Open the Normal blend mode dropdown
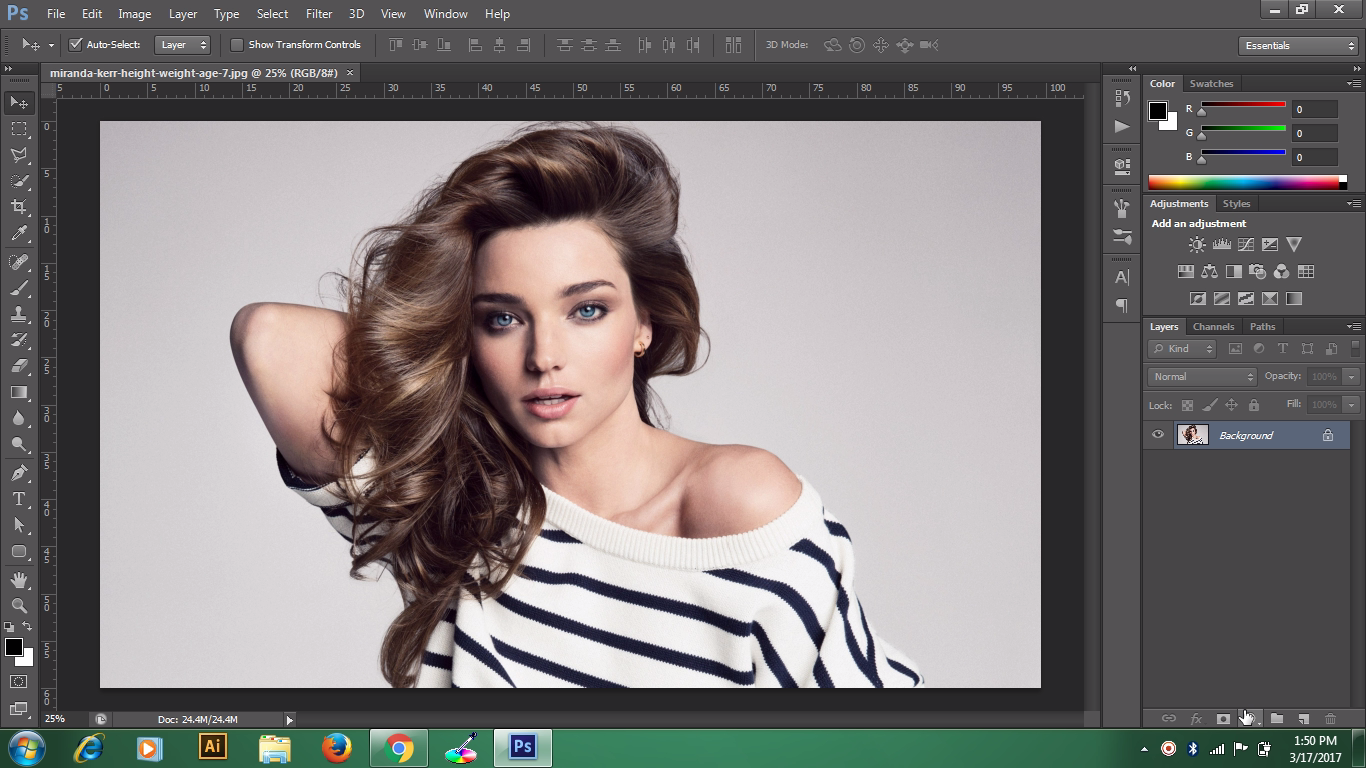Image resolution: width=1366 pixels, height=768 pixels. (1202, 377)
